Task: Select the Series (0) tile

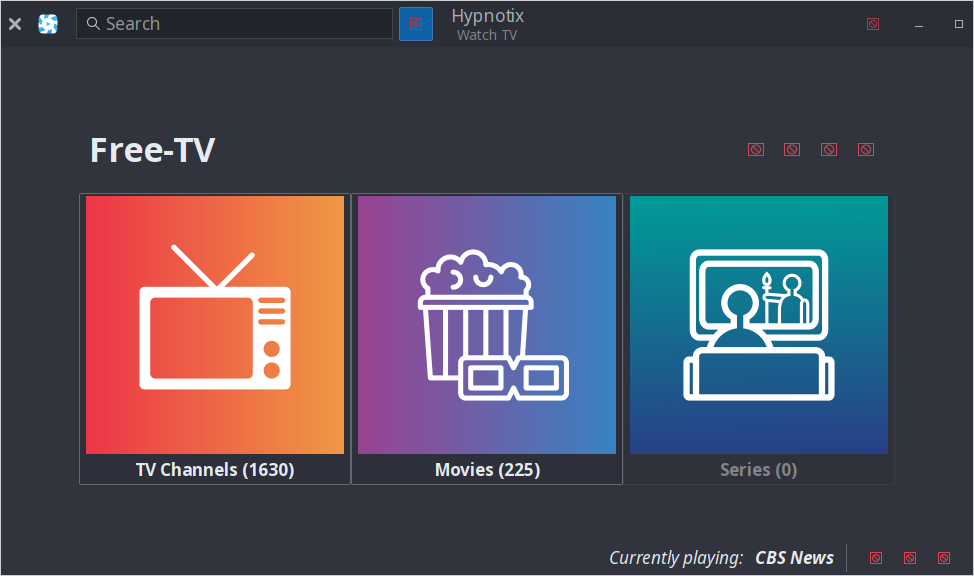Action: click(x=758, y=339)
